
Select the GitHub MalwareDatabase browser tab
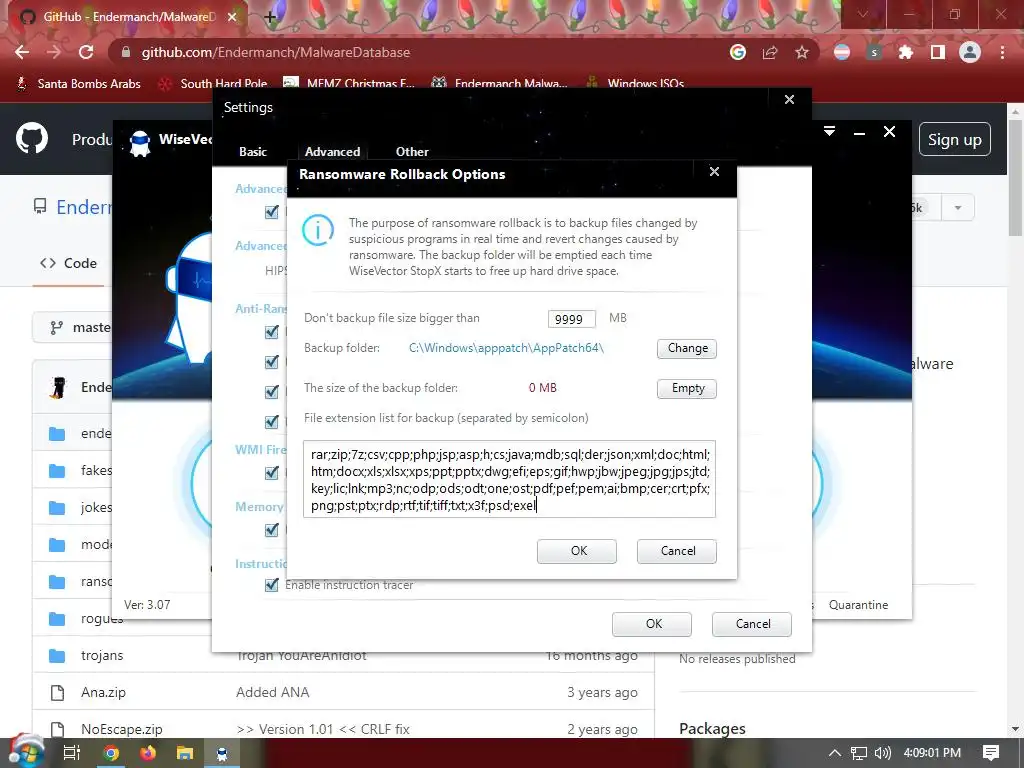pyautogui.click(x=129, y=17)
